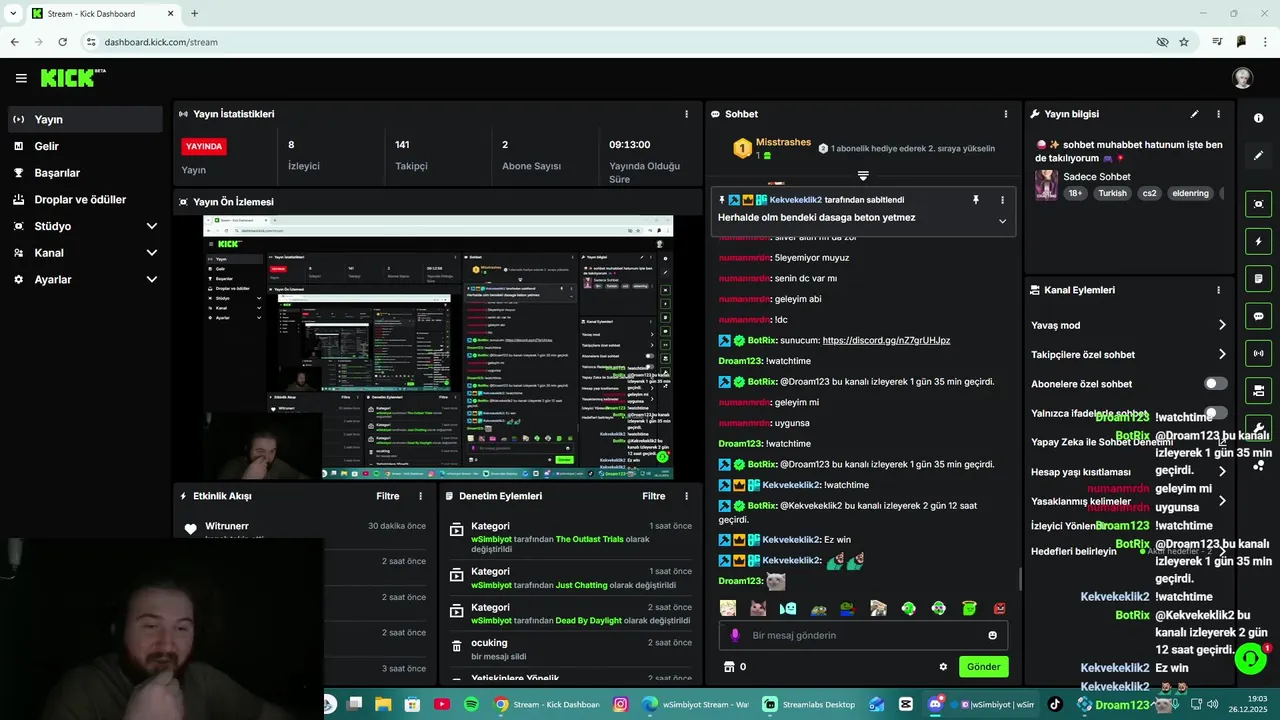Open Denetim Eylemleri three-dot menu
Viewport: 1280px width, 720px height.
(686, 496)
